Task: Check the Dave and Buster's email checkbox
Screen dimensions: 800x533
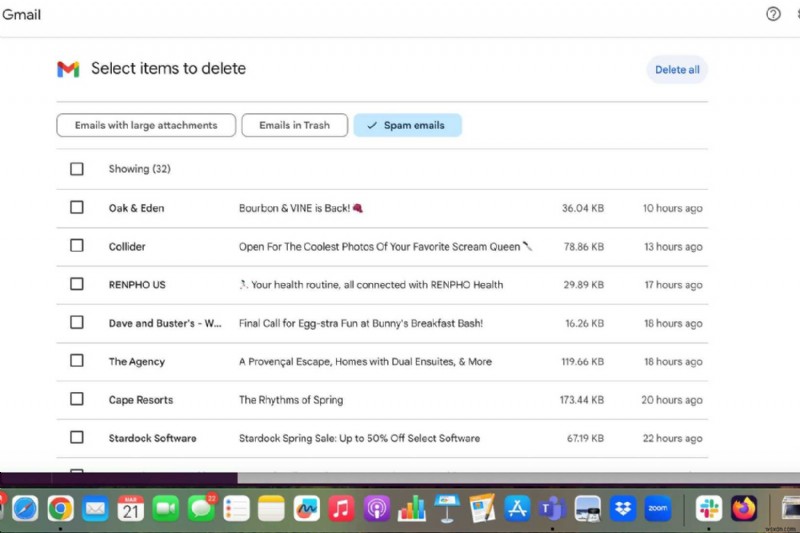Action: tap(77, 322)
